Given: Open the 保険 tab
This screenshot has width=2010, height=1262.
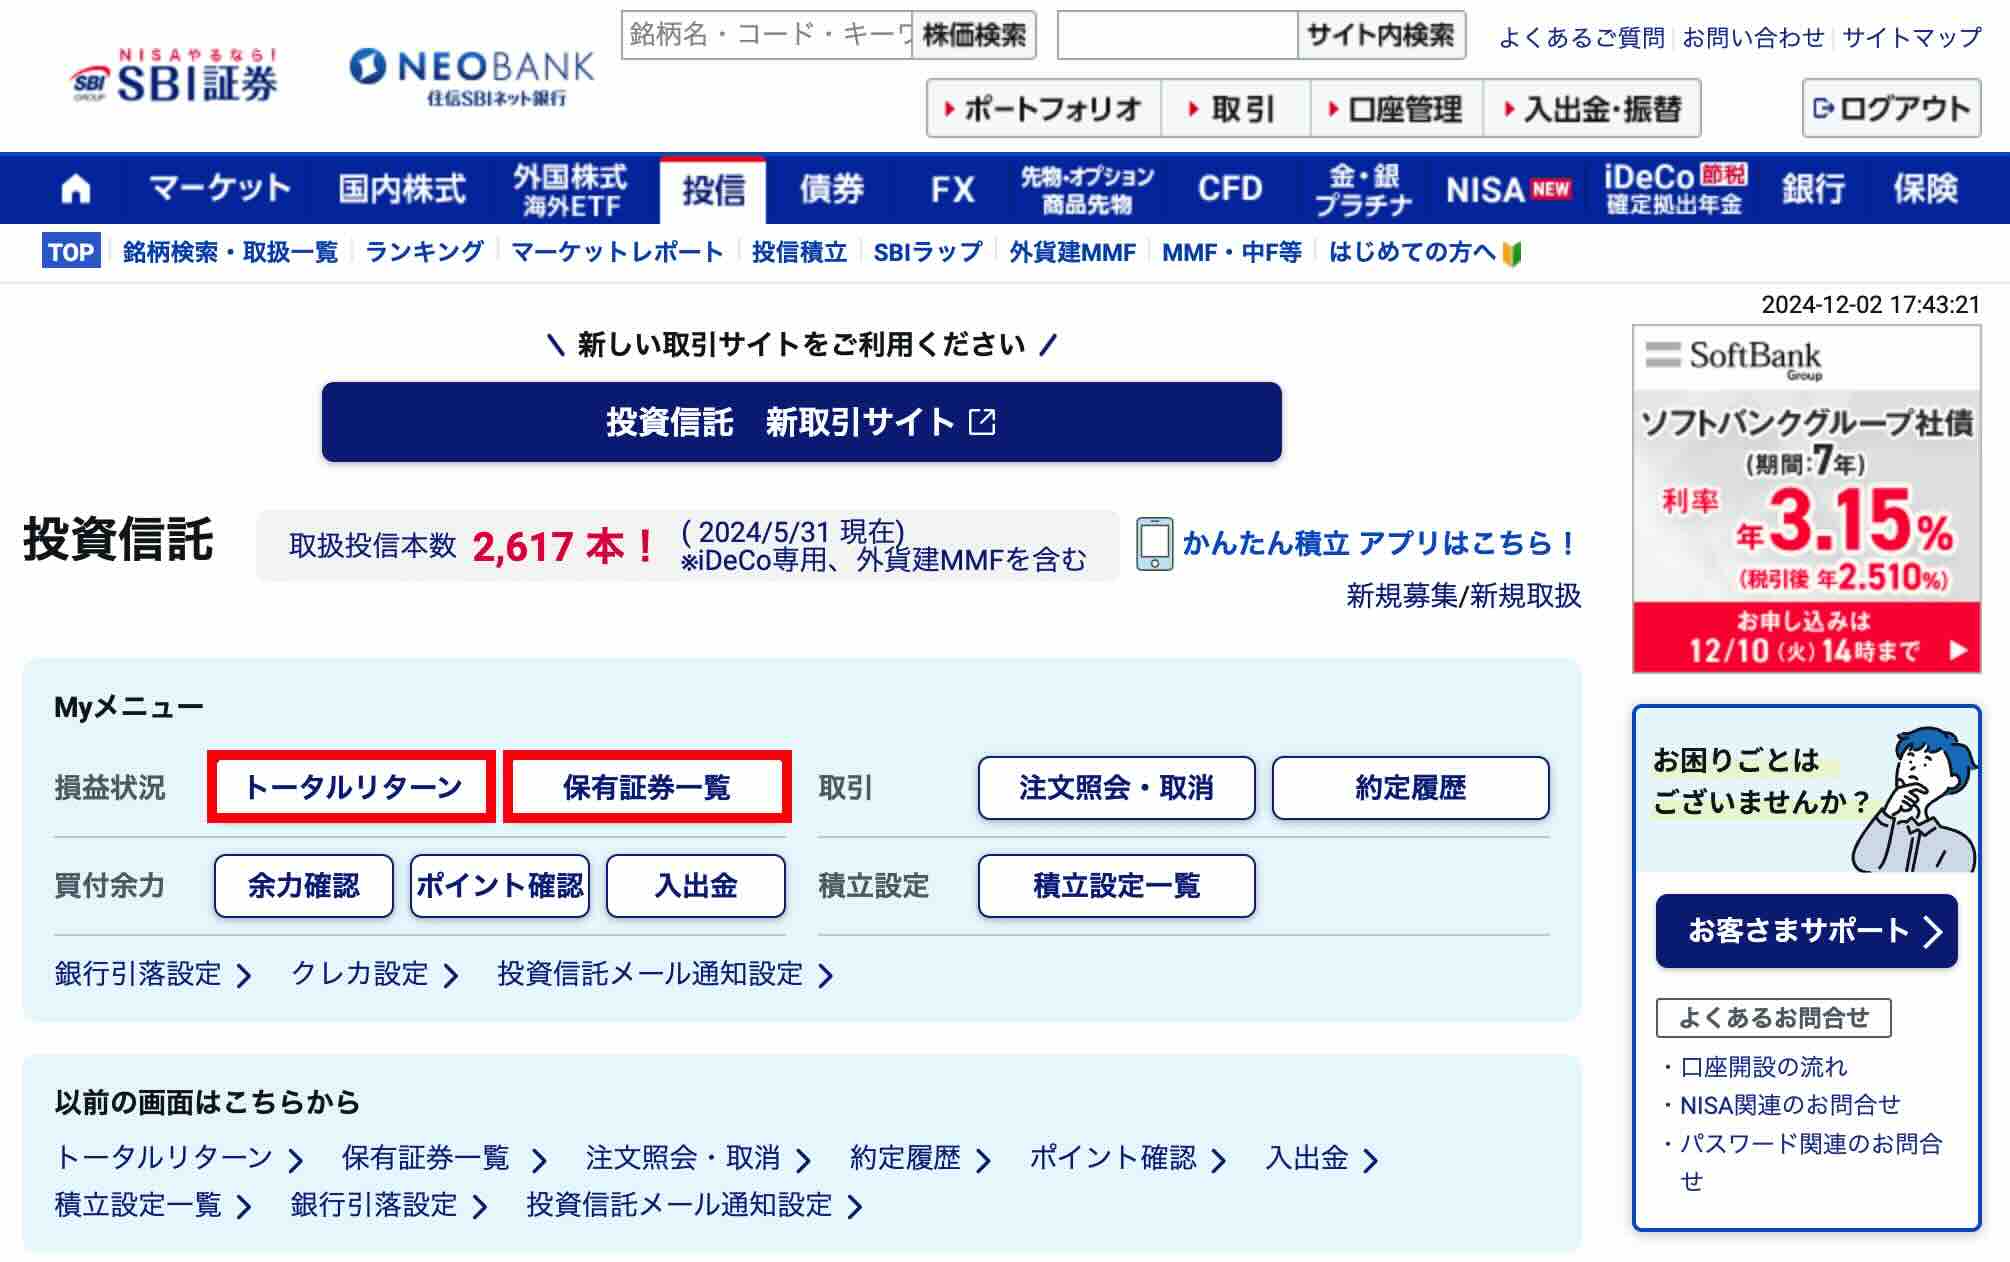Looking at the screenshot, I should [1925, 189].
